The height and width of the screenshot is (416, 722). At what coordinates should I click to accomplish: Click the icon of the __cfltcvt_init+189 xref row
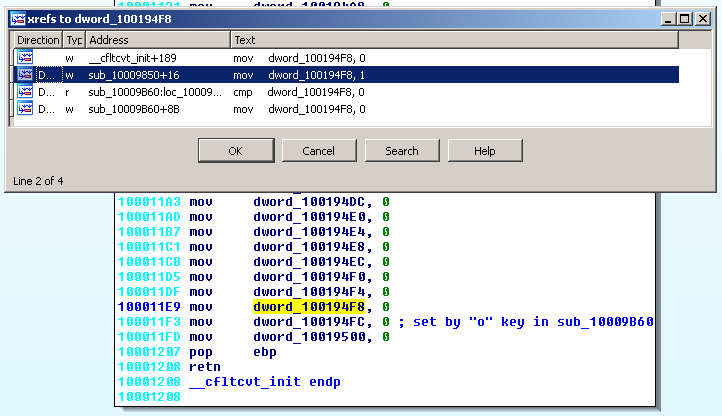coord(25,58)
